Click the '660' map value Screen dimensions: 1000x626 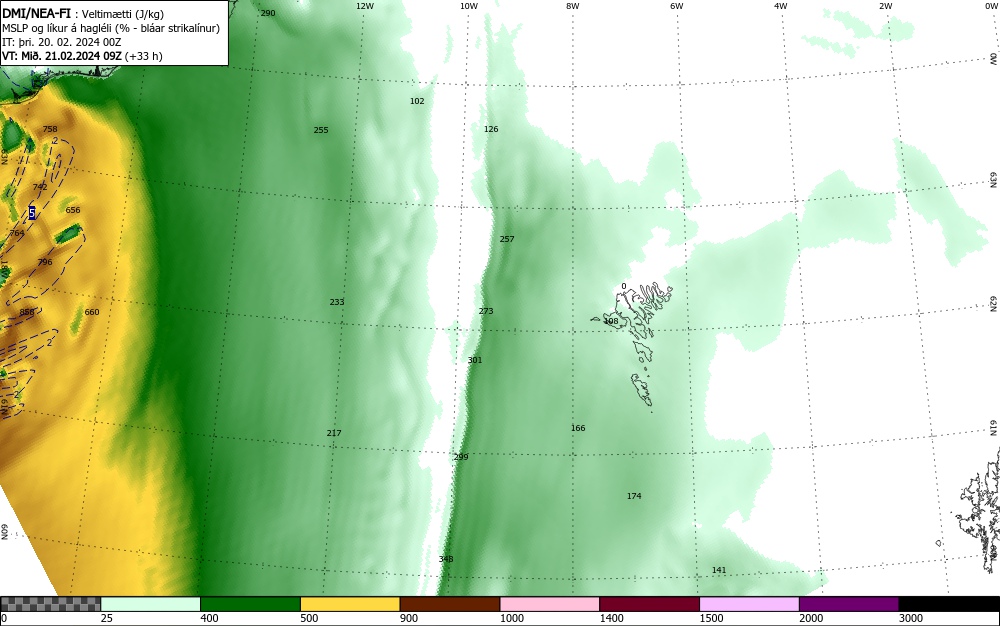point(92,312)
